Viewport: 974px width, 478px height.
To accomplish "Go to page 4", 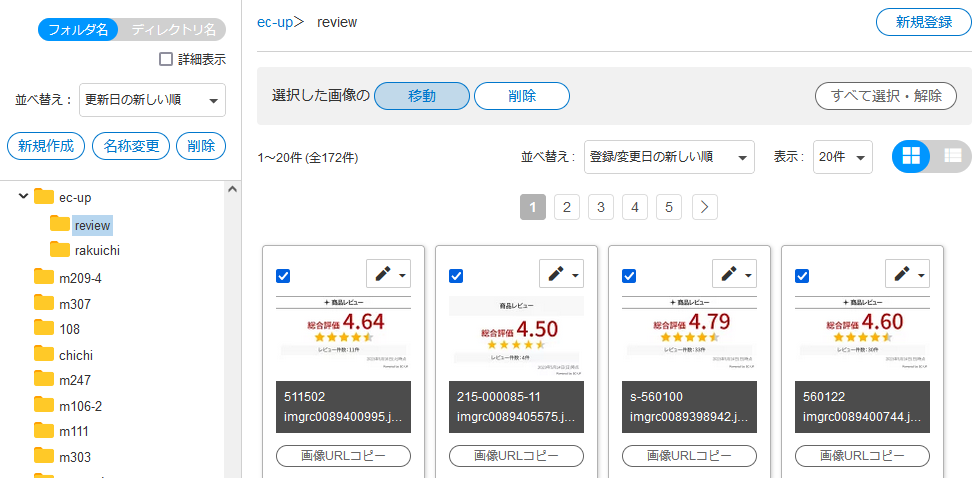I will (635, 207).
